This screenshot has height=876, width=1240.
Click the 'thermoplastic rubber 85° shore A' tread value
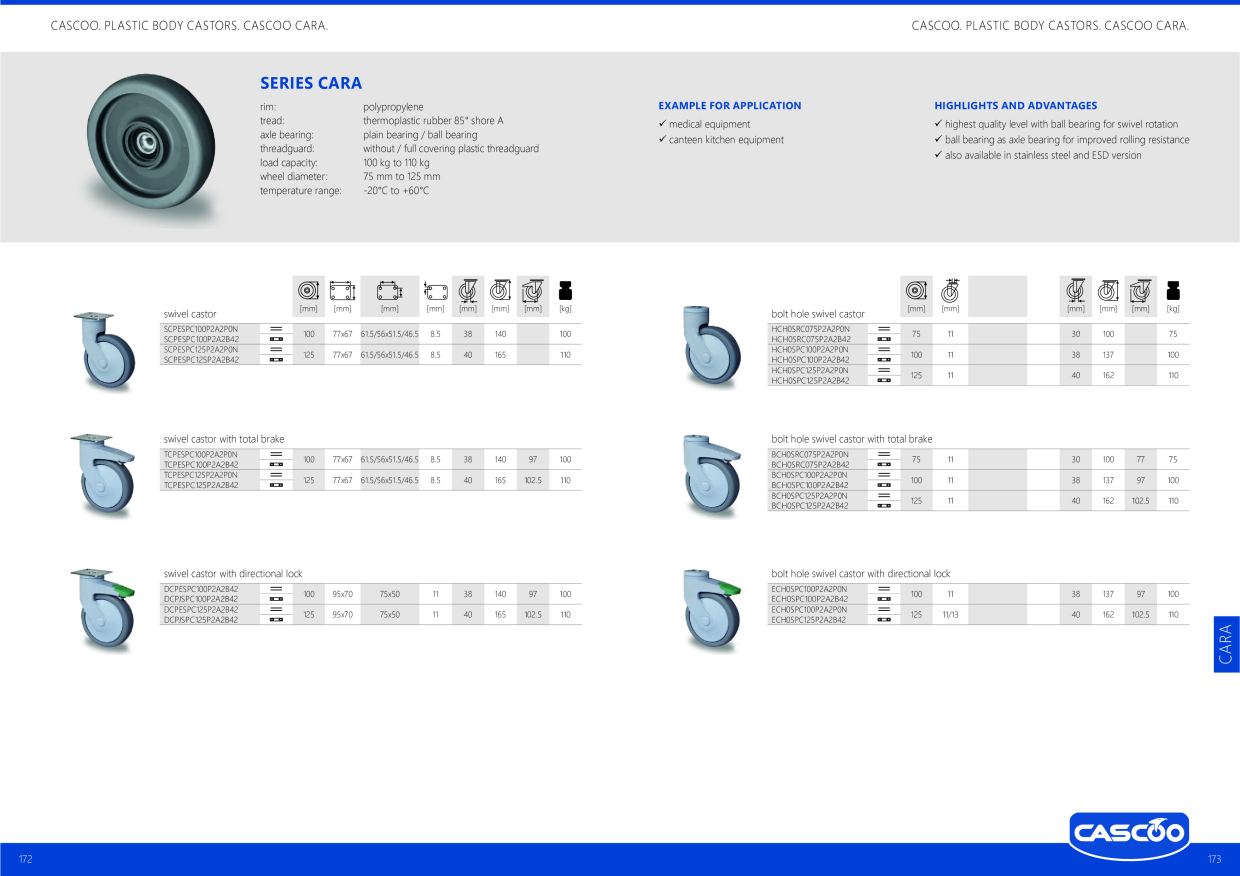433,121
